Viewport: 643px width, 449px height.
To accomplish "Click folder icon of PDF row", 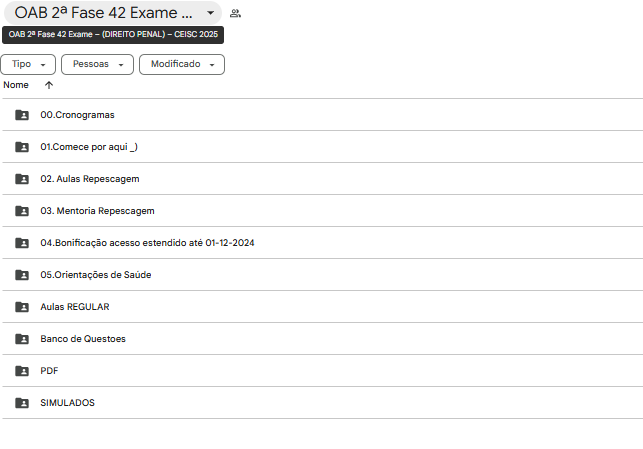I will [22, 371].
